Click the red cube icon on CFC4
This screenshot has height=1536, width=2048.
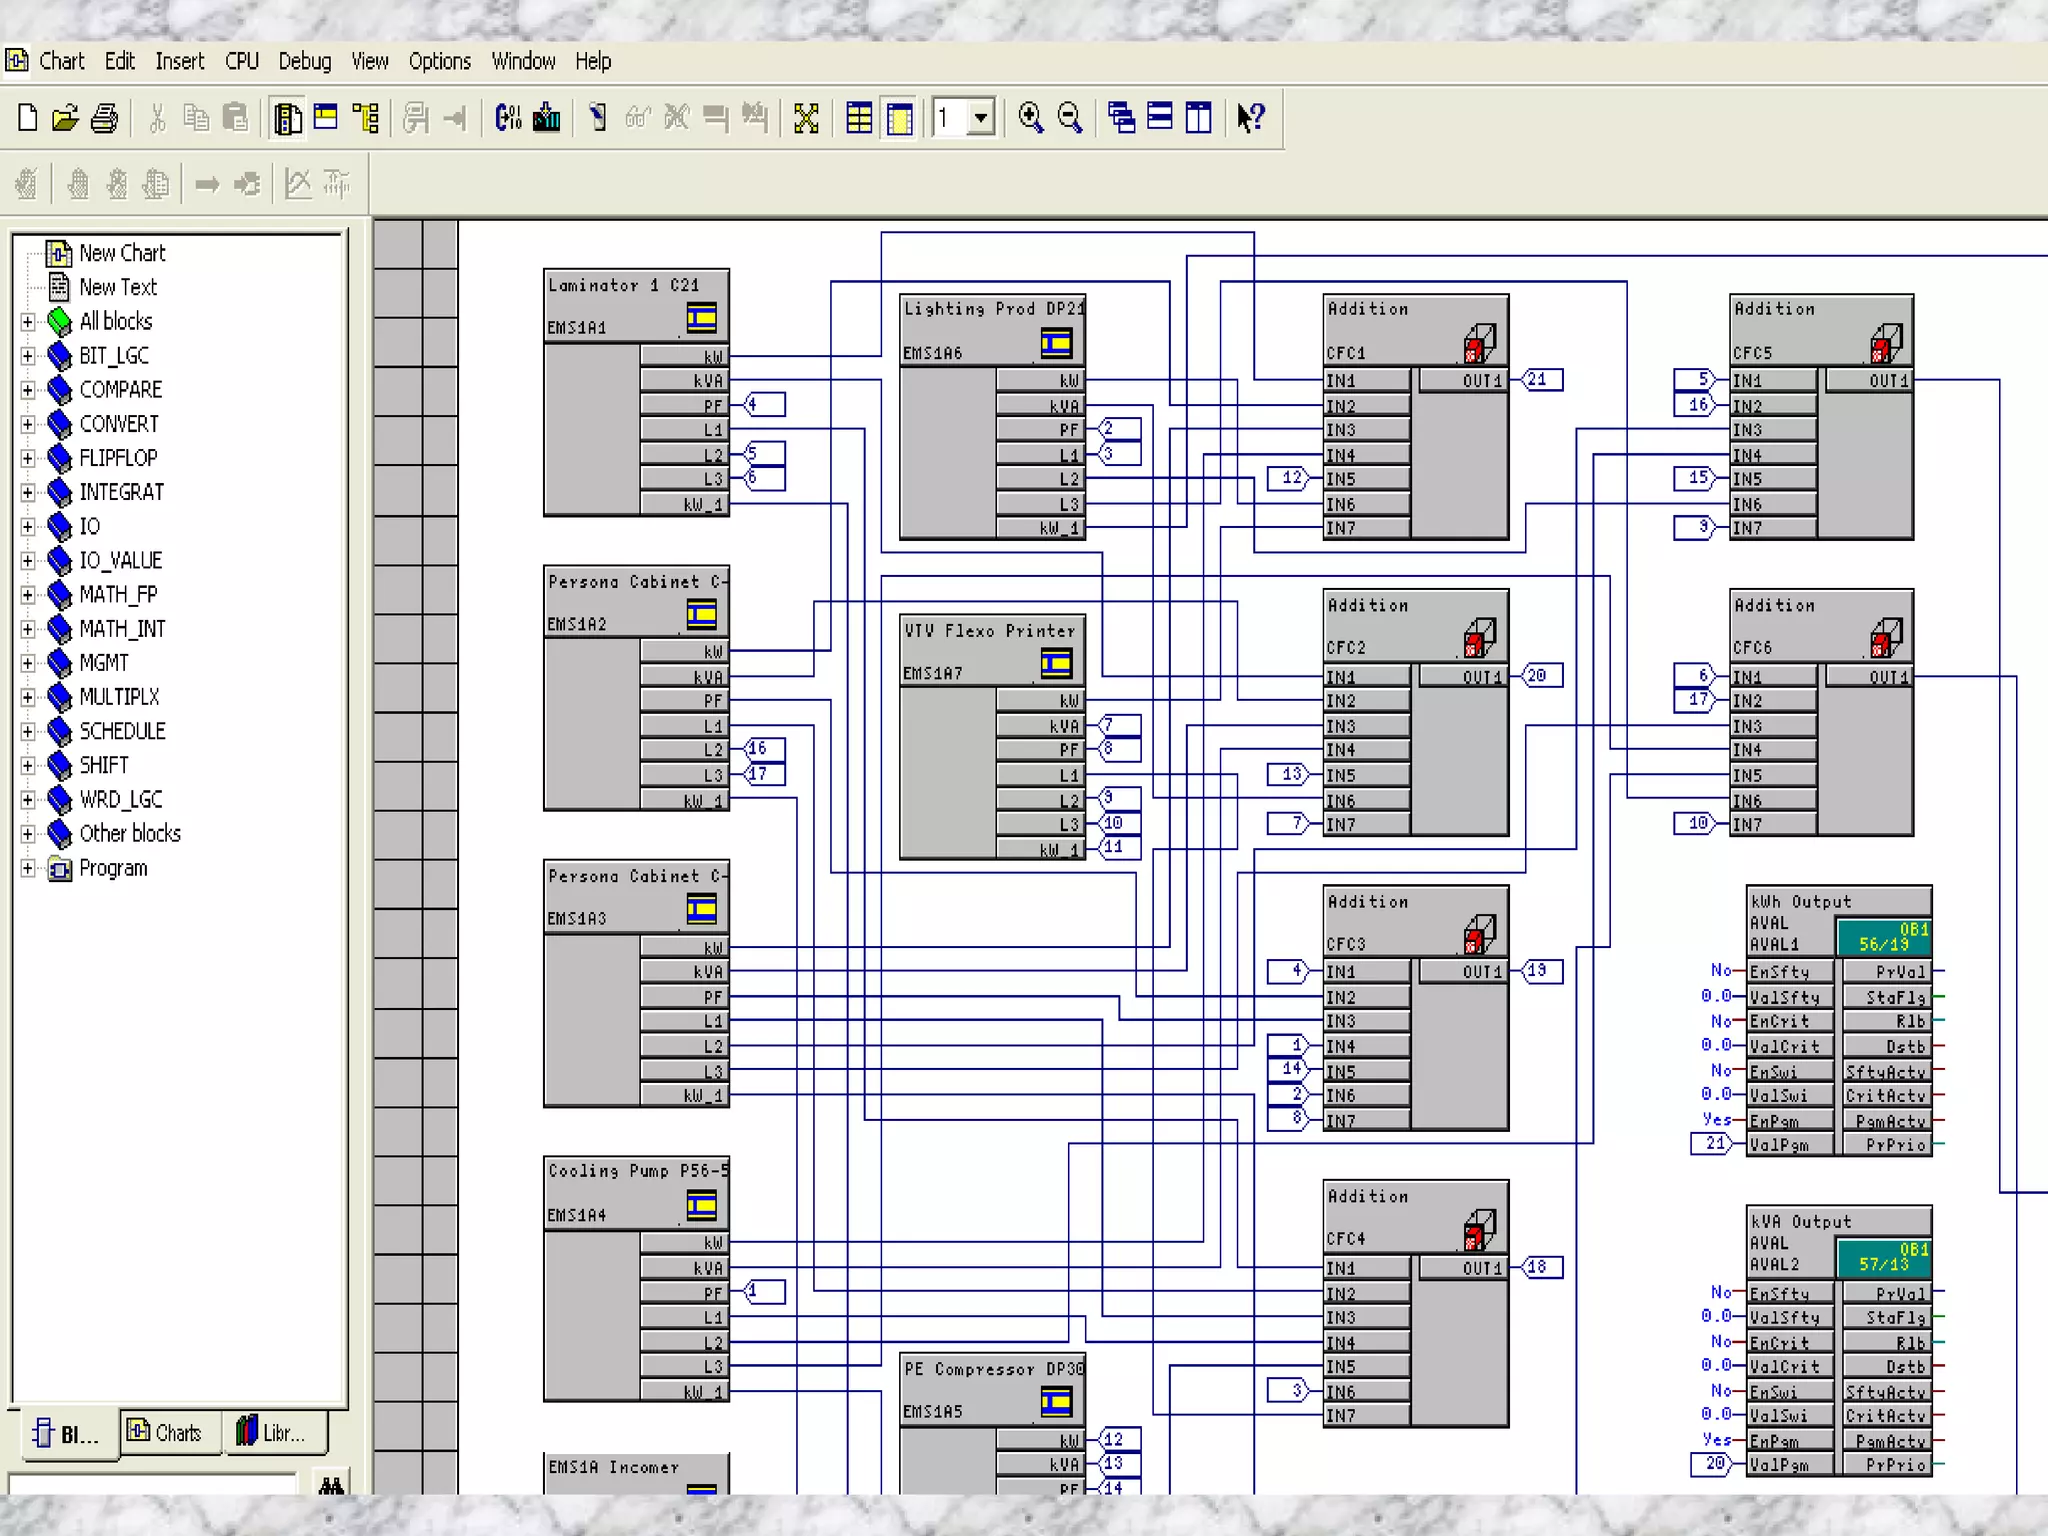(1479, 1230)
